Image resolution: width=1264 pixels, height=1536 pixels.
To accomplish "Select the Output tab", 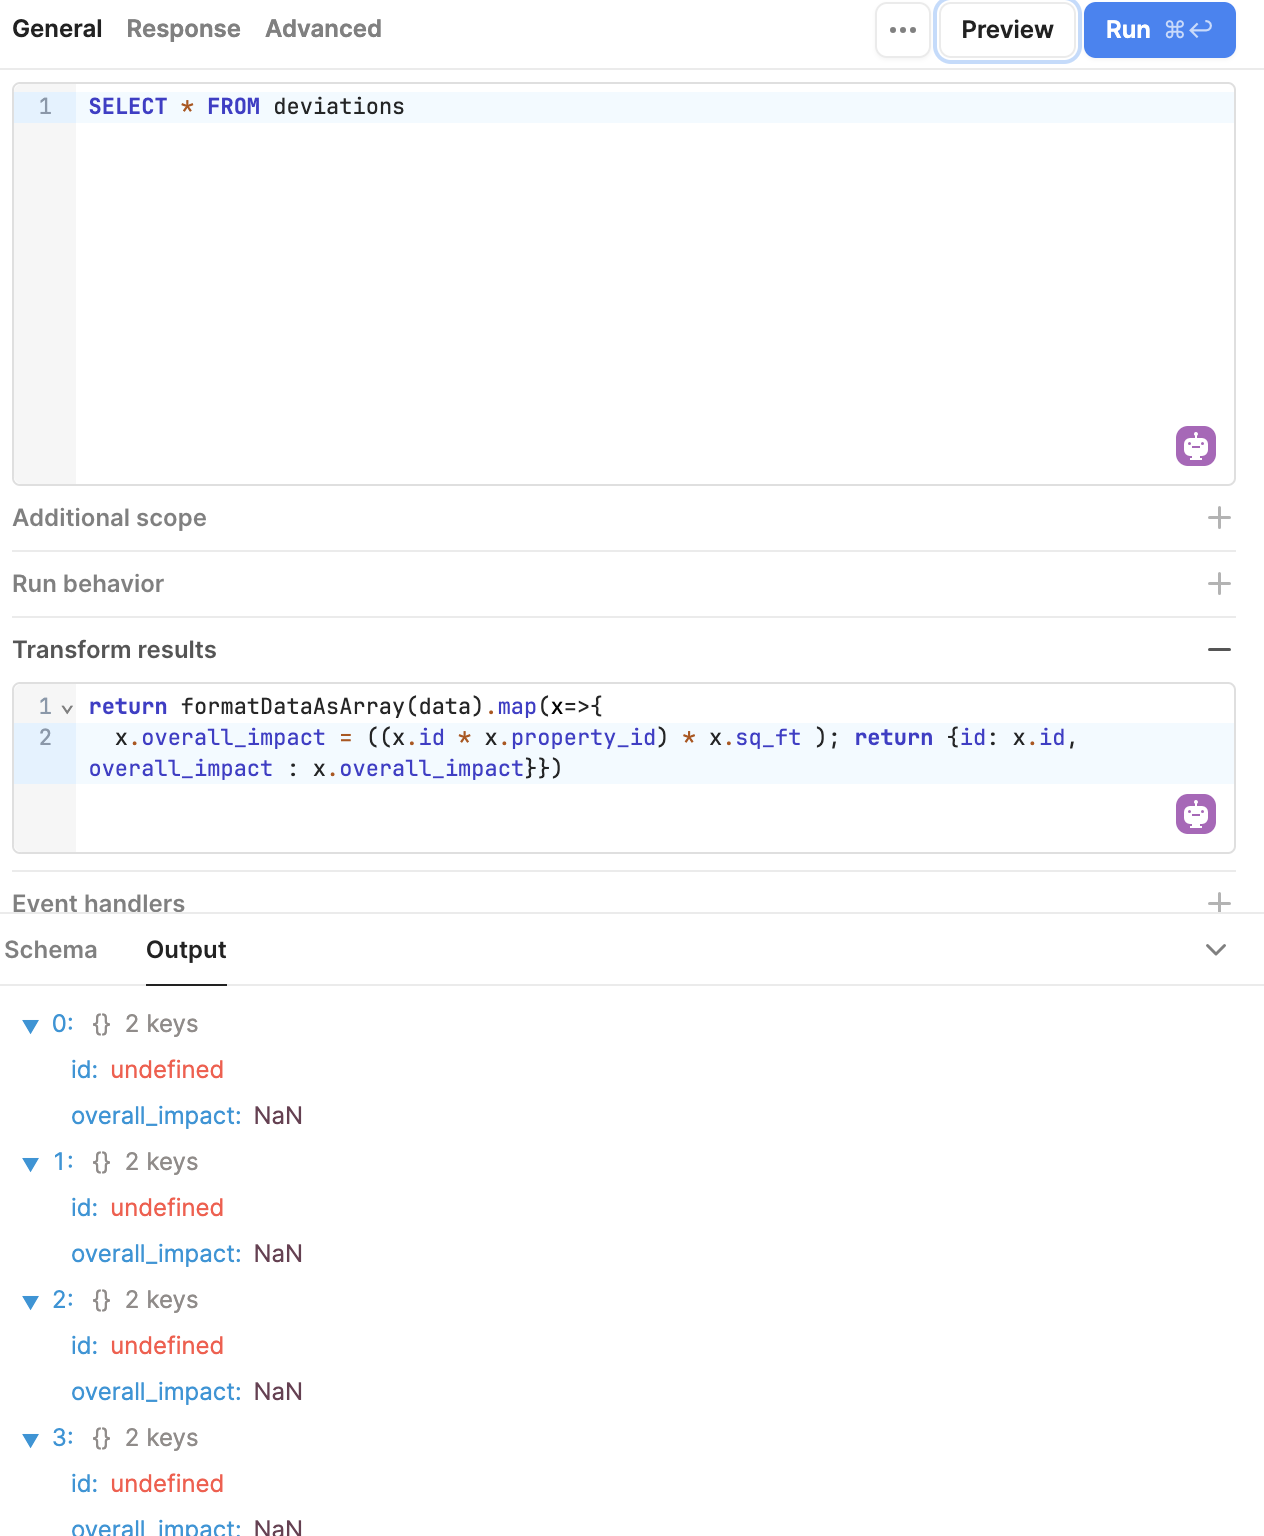I will (186, 950).
